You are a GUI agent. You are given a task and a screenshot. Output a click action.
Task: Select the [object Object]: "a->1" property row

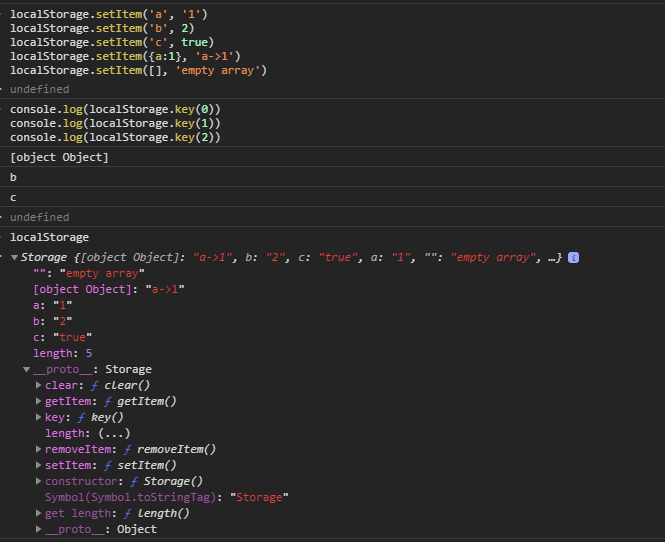[109, 290]
